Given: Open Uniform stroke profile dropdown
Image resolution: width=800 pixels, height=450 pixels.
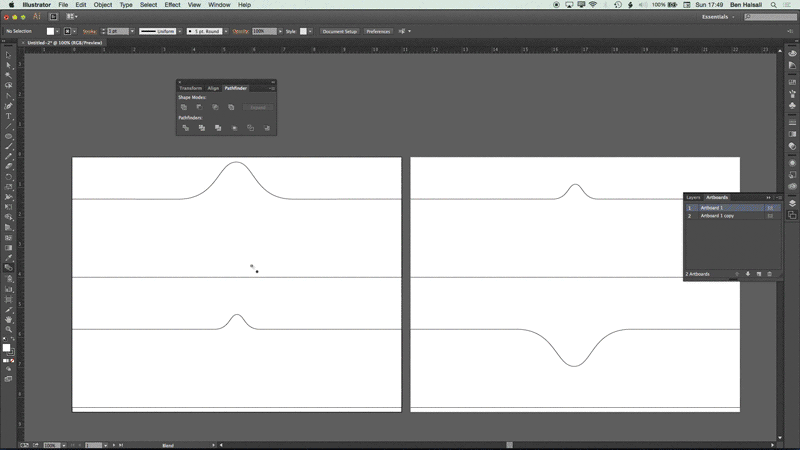Looking at the screenshot, I should point(180,31).
